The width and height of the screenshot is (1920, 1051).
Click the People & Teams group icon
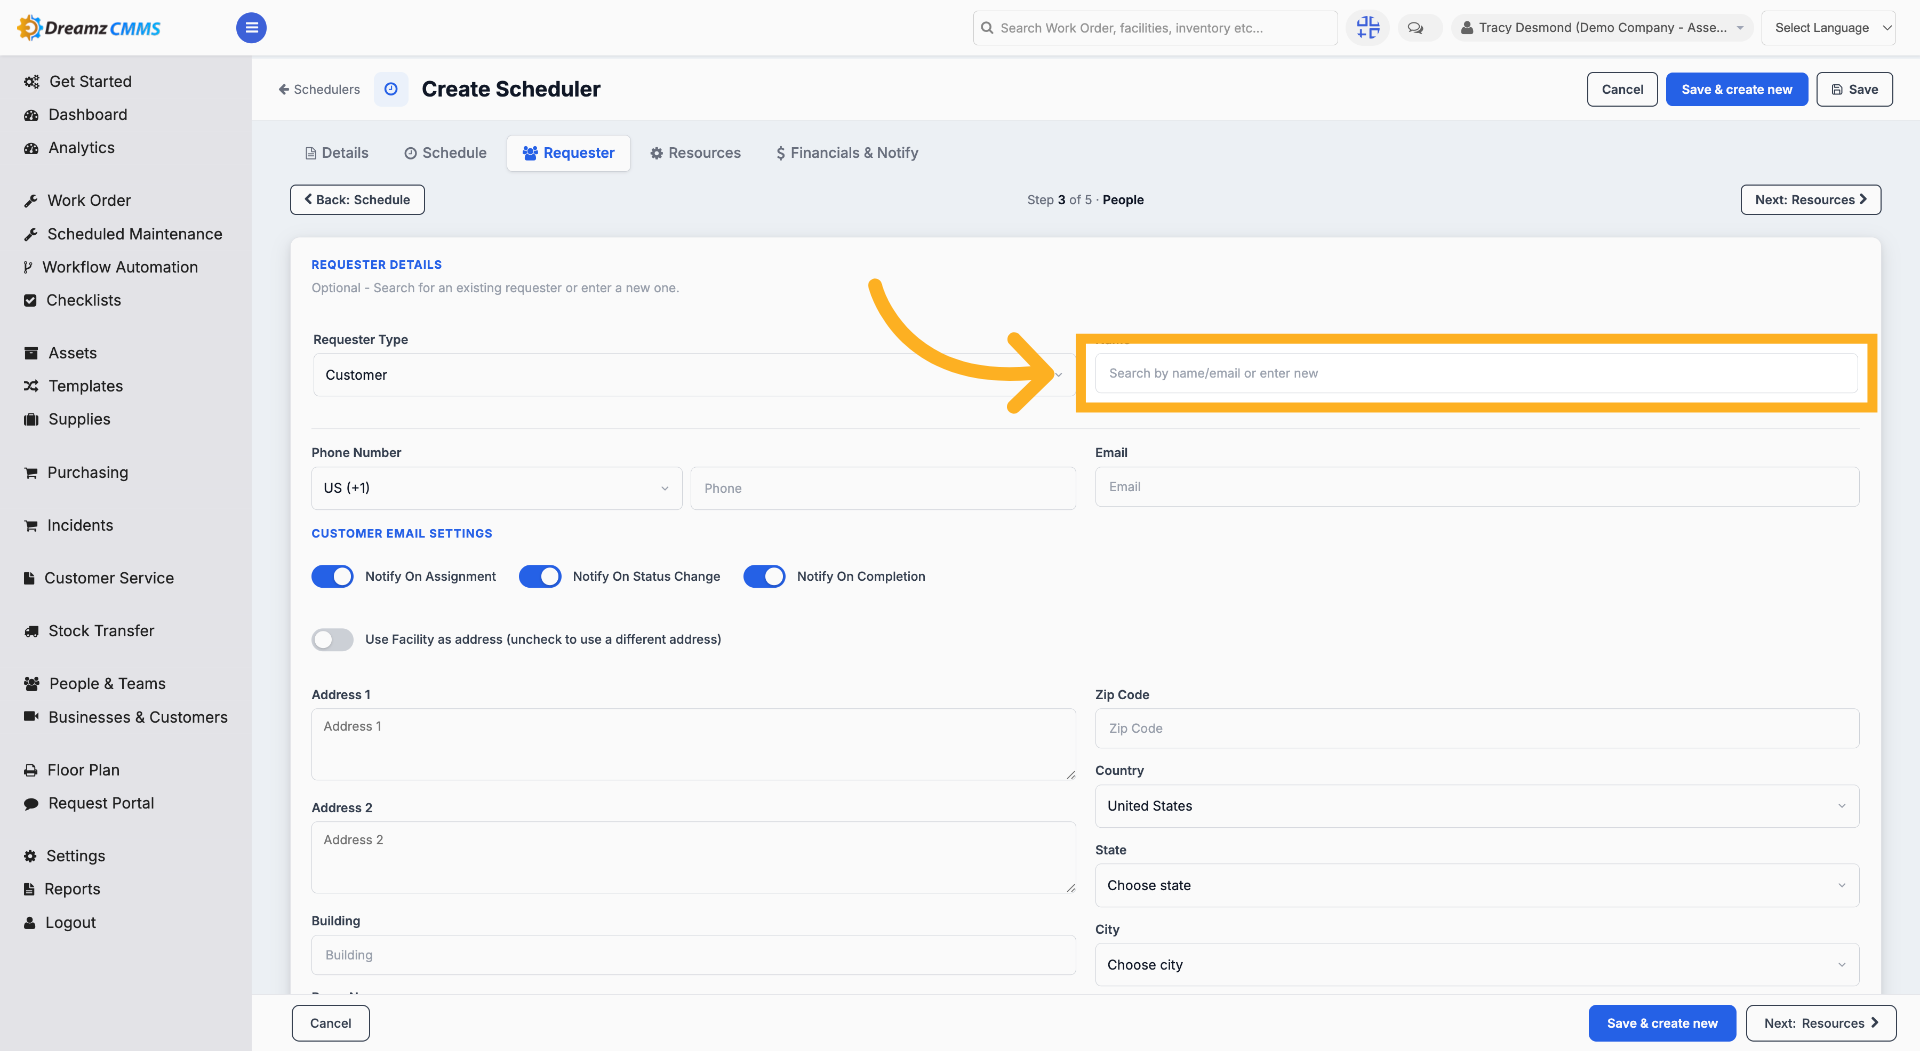(32, 684)
